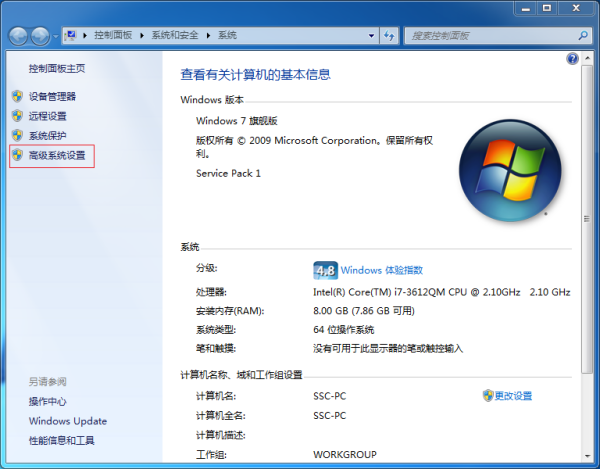Expand arrow before 系统 breadcrumb
The image size is (600, 469).
[209, 36]
